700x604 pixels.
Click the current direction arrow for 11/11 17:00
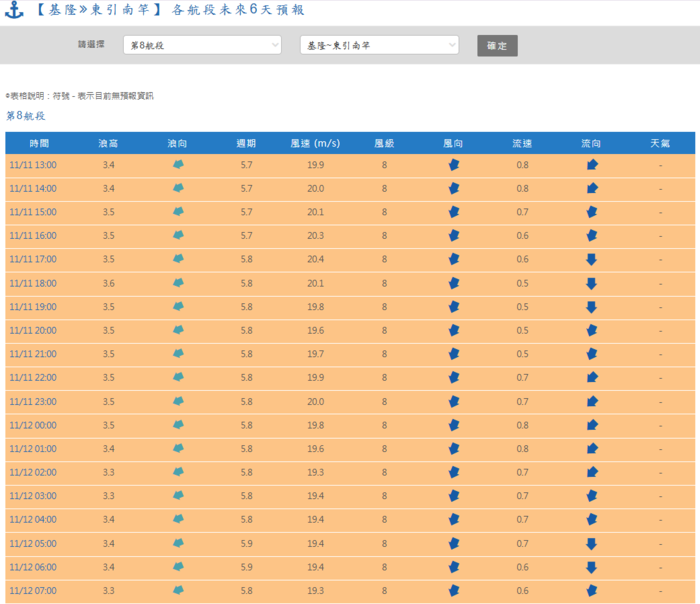(591, 259)
